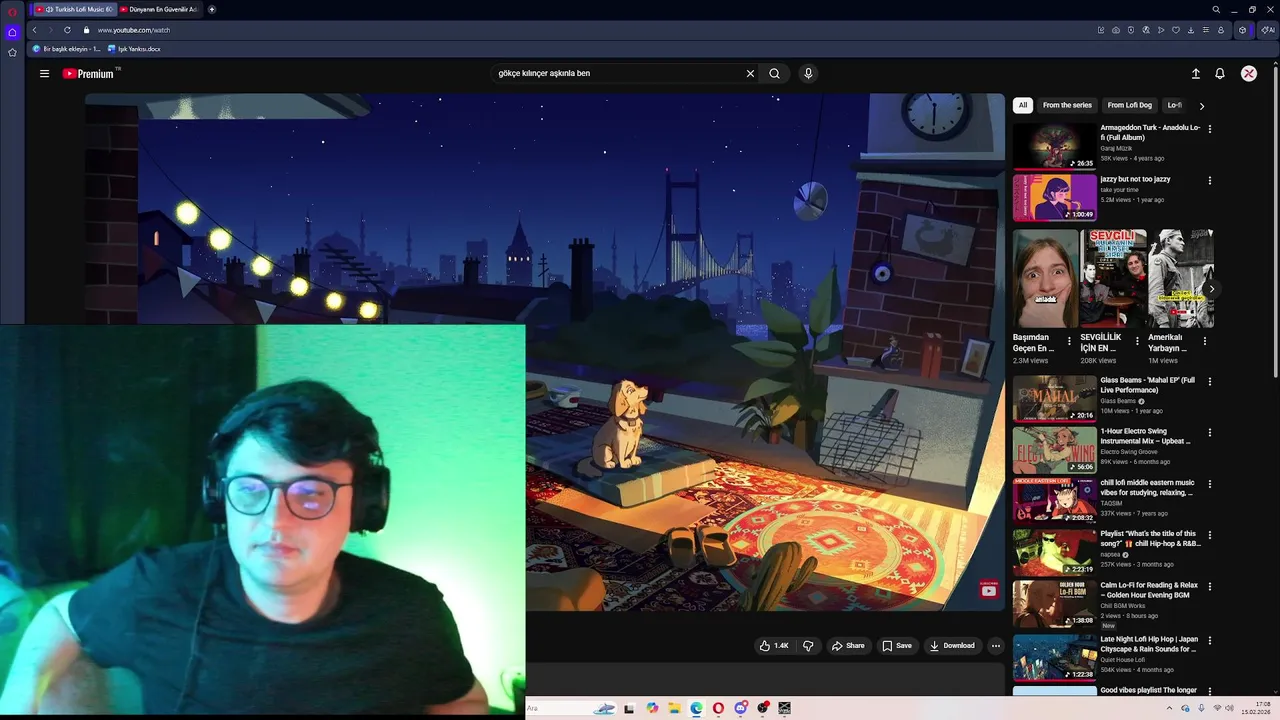This screenshot has width=1280, height=720.
Task: Search open tabs with the magnifier
Action: pos(1216,9)
